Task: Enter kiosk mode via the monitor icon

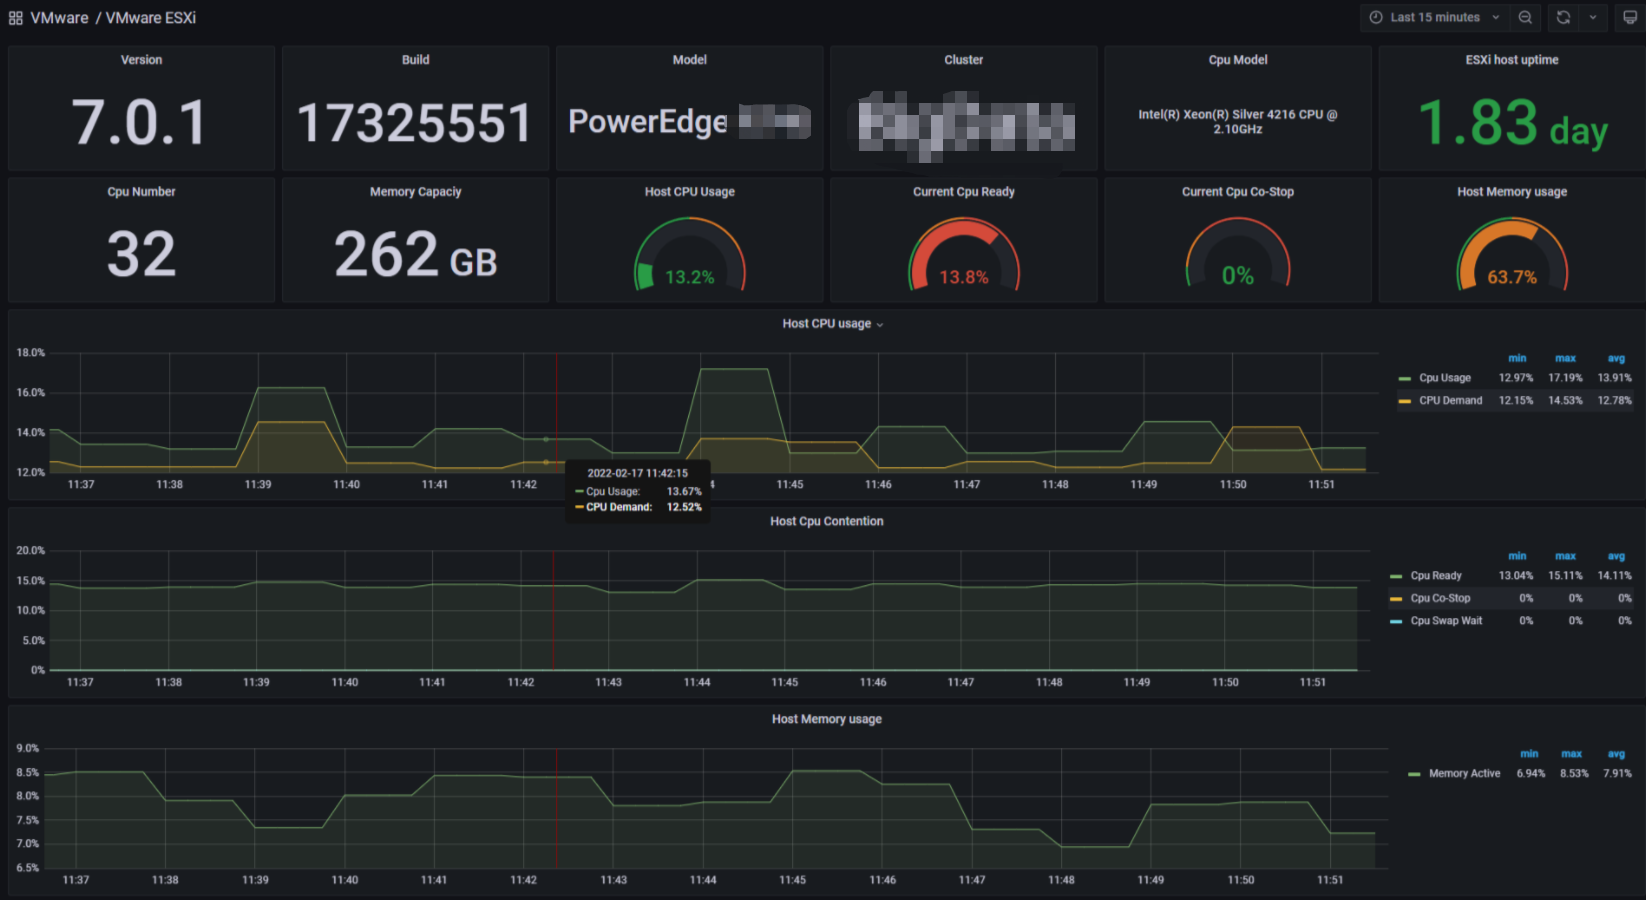Action: (1630, 17)
